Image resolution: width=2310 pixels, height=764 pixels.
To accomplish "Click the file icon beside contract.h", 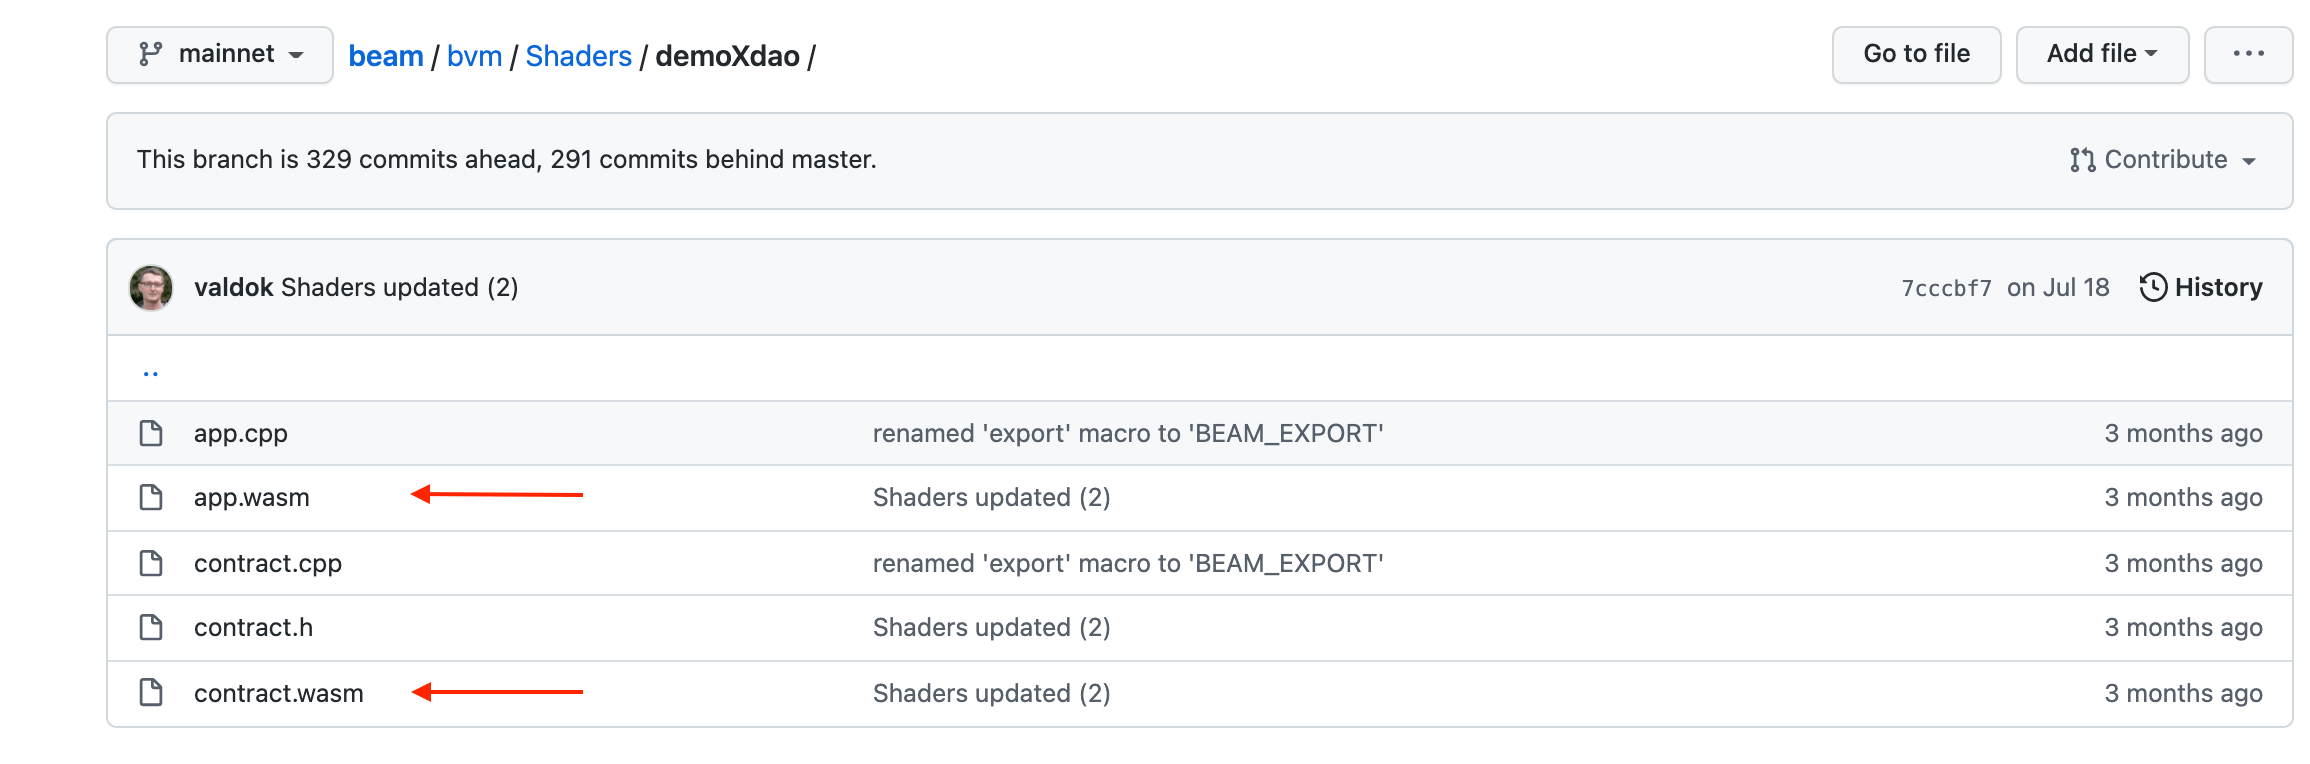I will 151,627.
